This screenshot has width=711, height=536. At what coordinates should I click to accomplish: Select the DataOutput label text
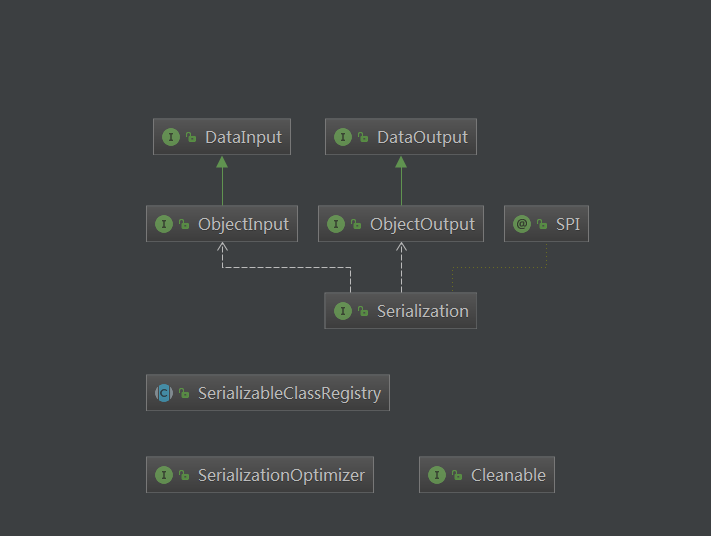click(422, 137)
